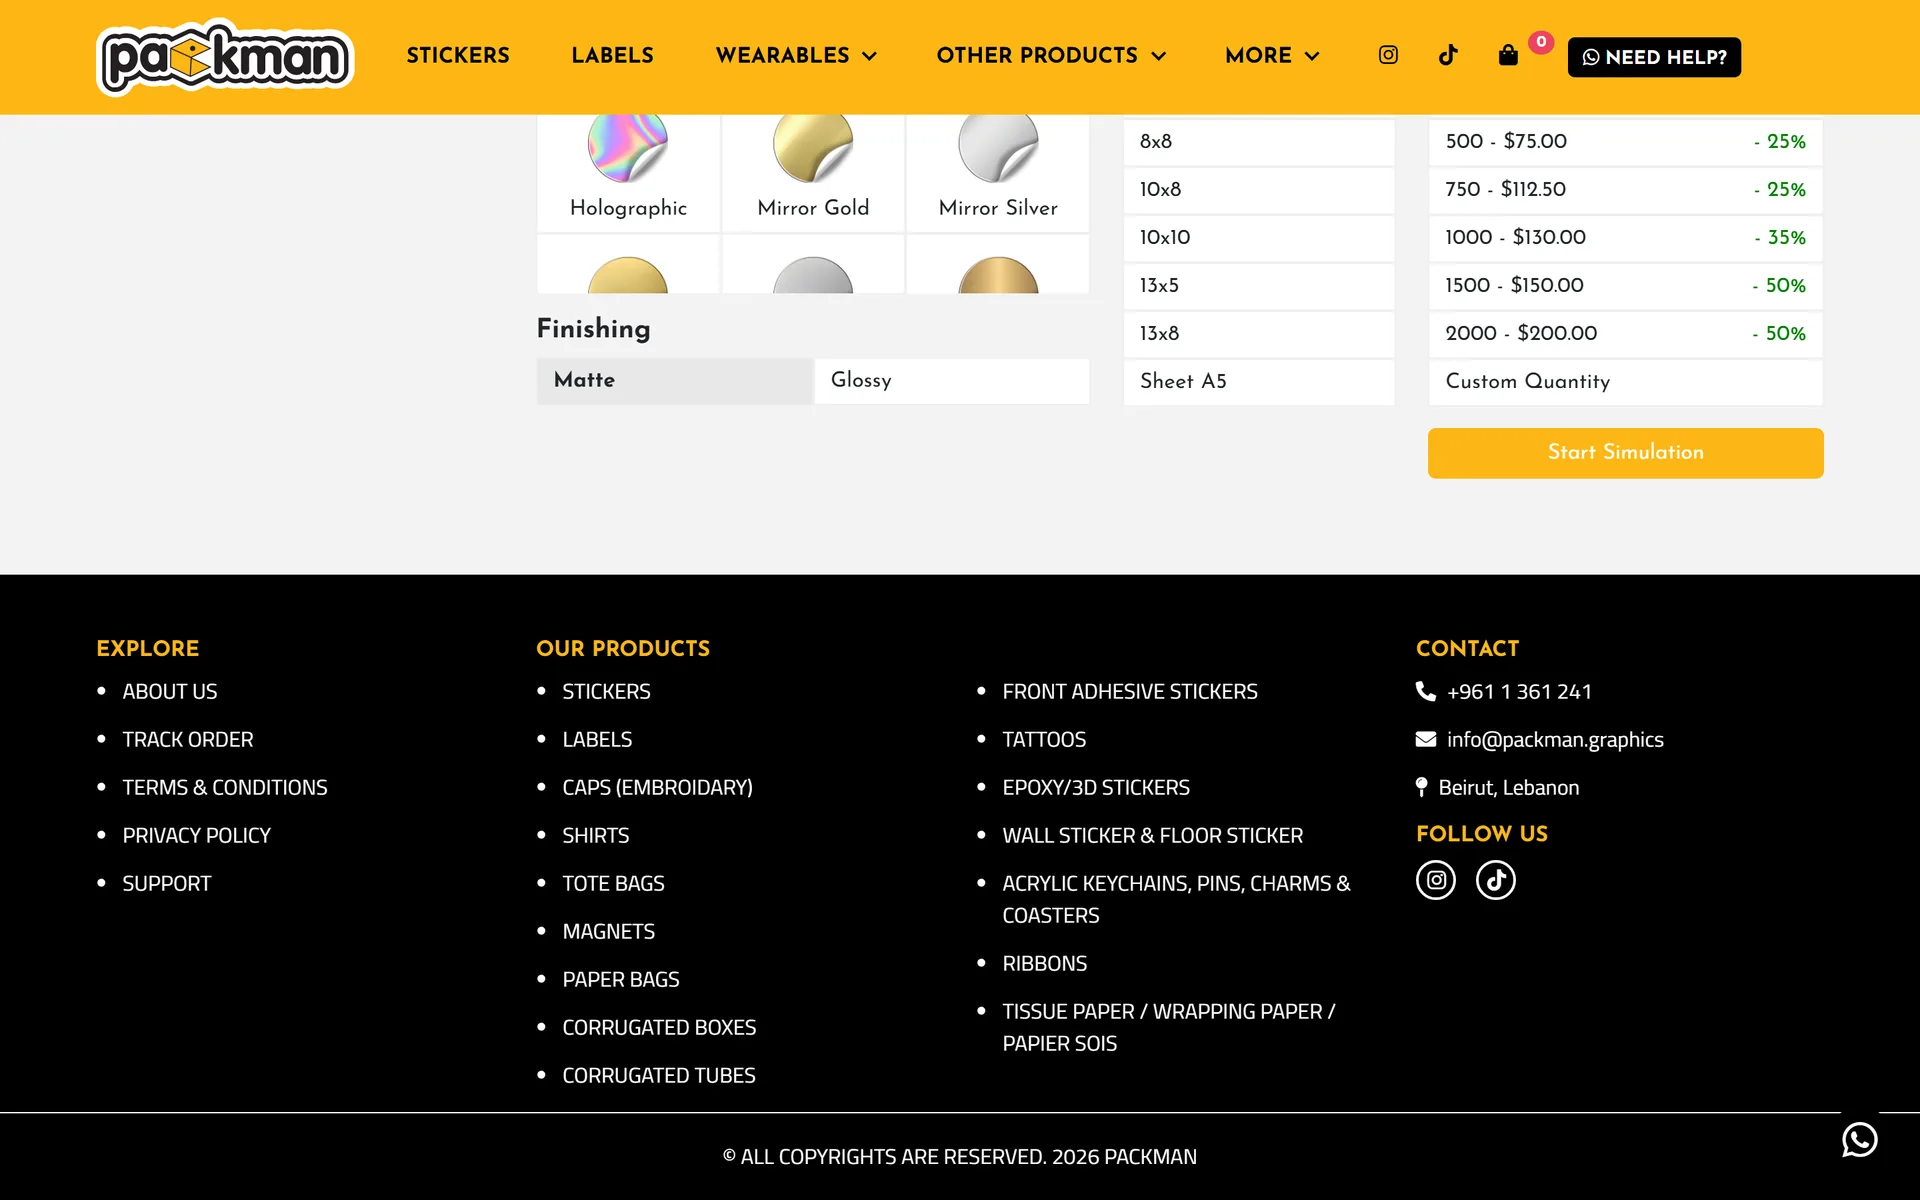Pick the 1000 - $130.00 quantity
Screen dimensions: 1920x1200
point(1626,238)
